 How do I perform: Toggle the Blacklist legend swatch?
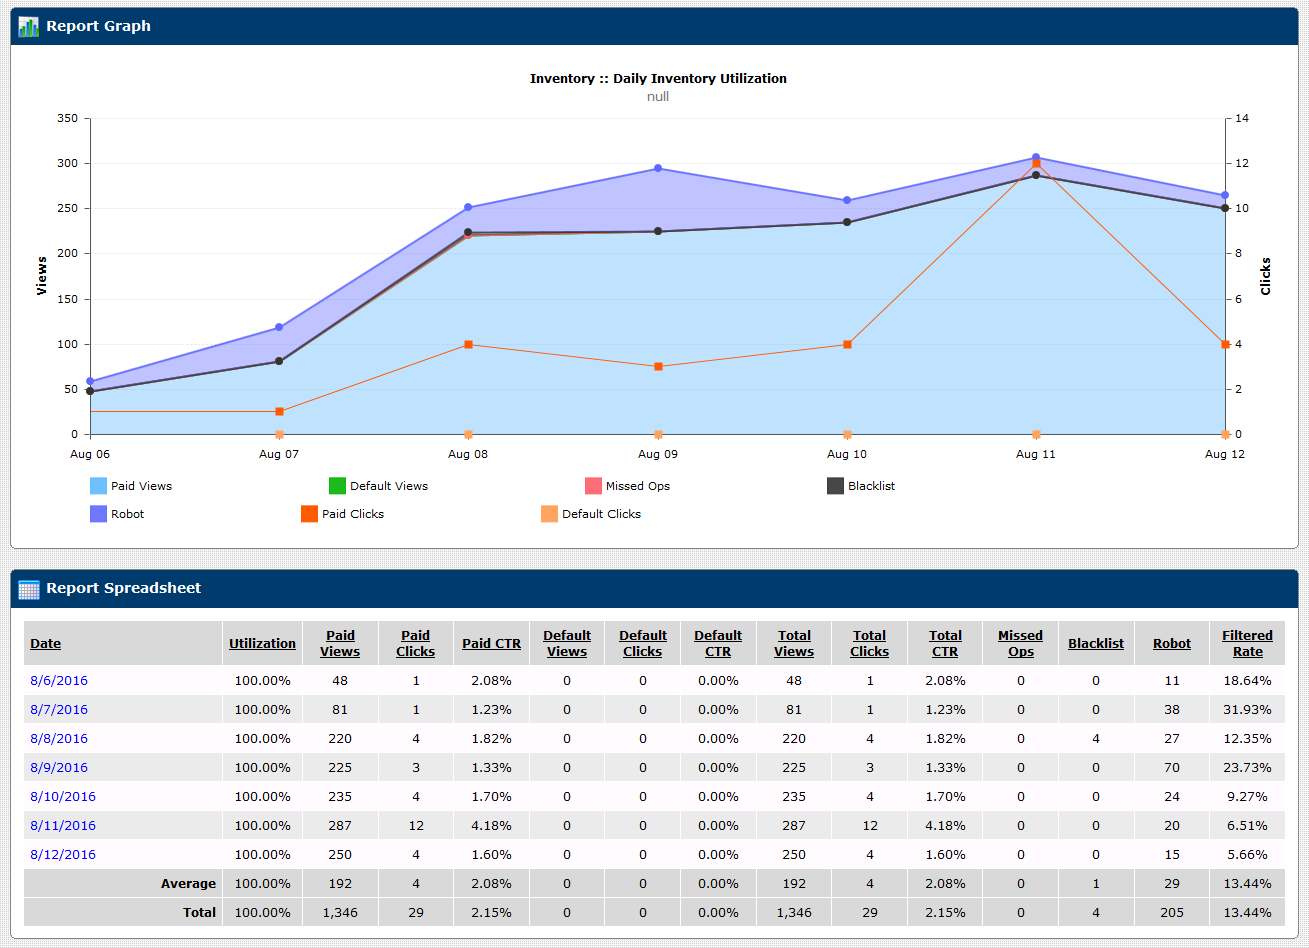[835, 486]
